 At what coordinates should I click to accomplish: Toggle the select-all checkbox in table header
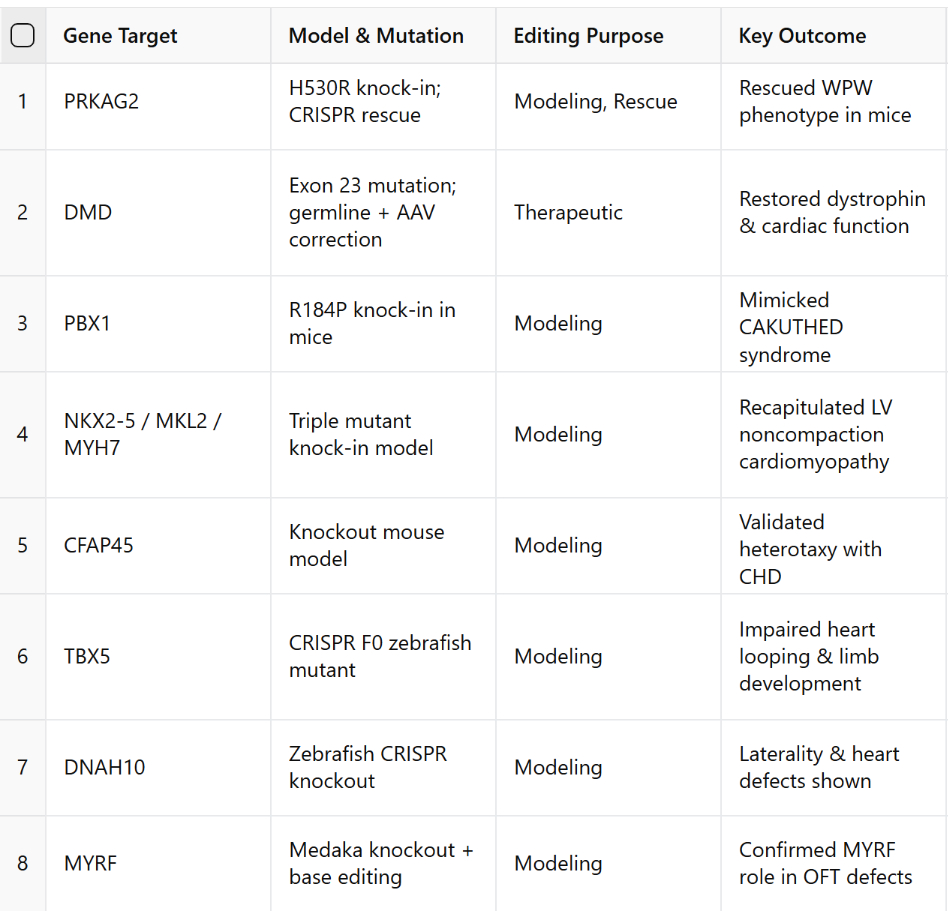22,36
